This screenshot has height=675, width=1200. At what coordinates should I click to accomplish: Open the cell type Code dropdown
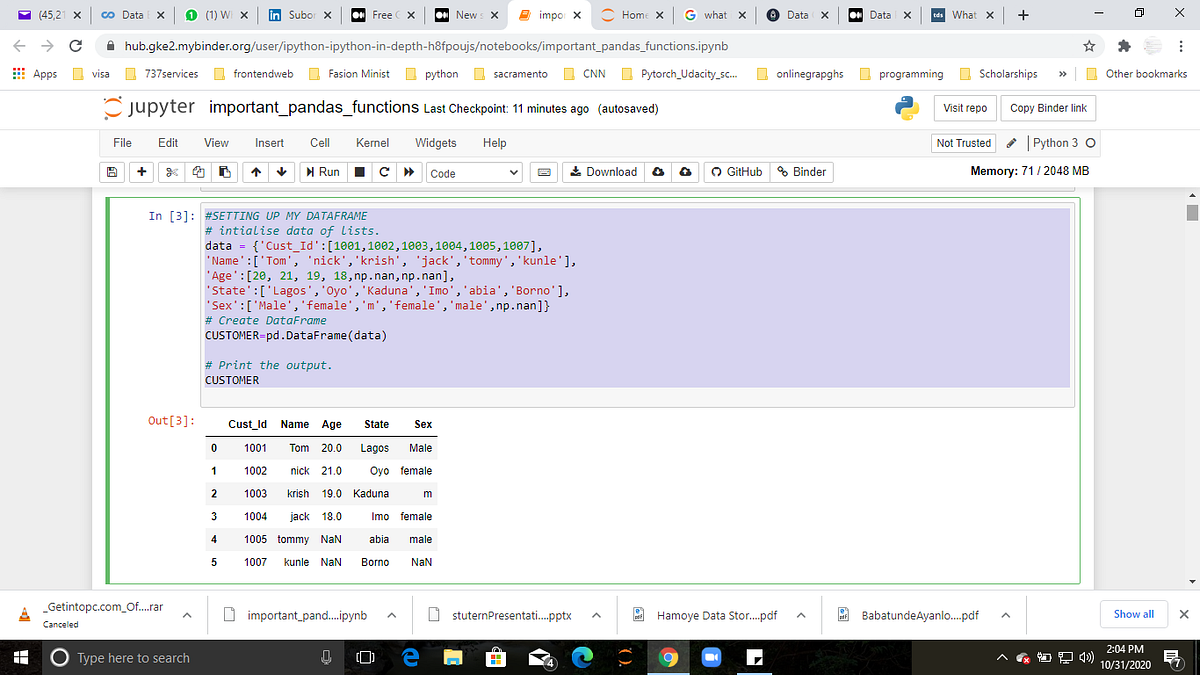[x=474, y=171]
